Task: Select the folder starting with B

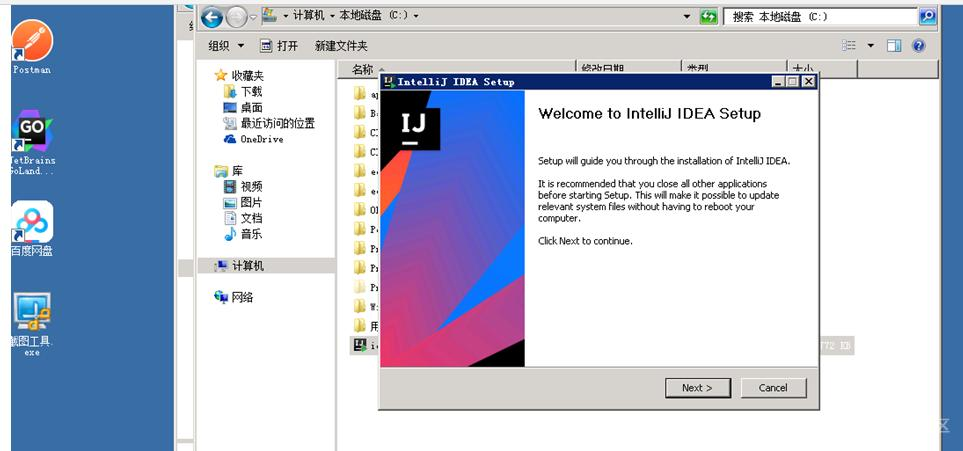Action: (x=365, y=113)
